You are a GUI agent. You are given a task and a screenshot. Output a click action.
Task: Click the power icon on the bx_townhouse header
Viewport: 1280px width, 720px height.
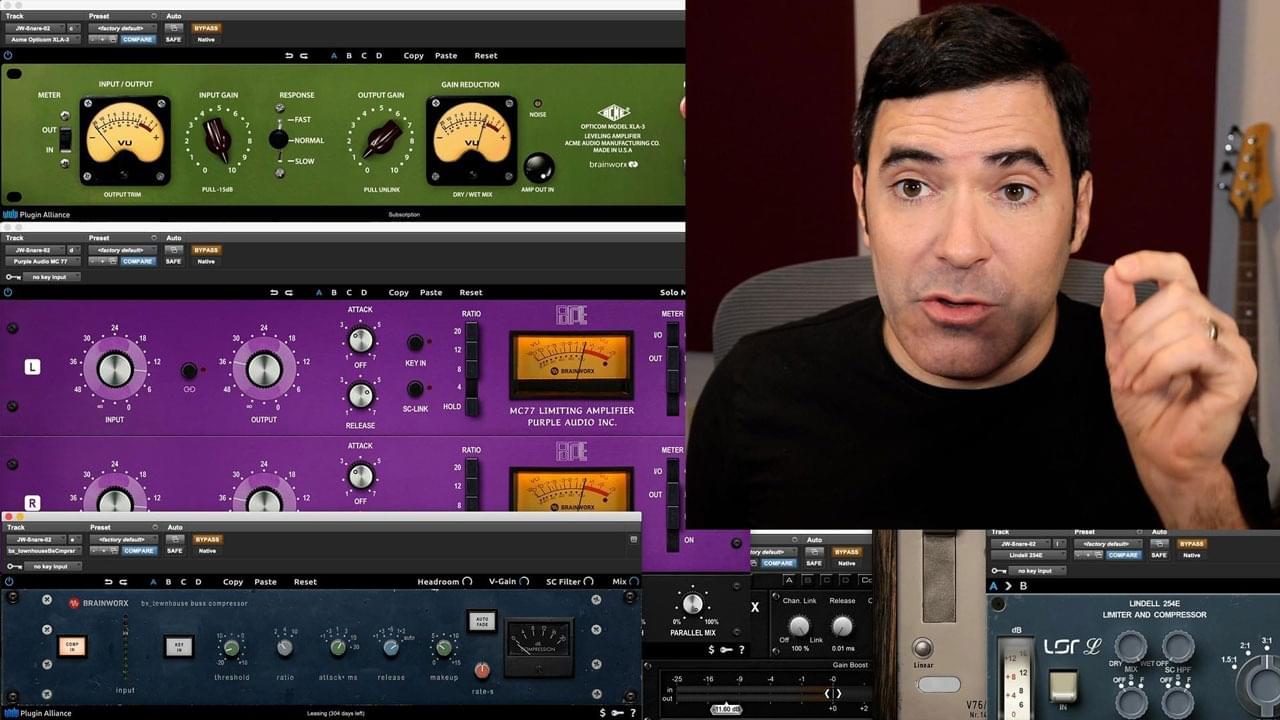[x=8, y=581]
